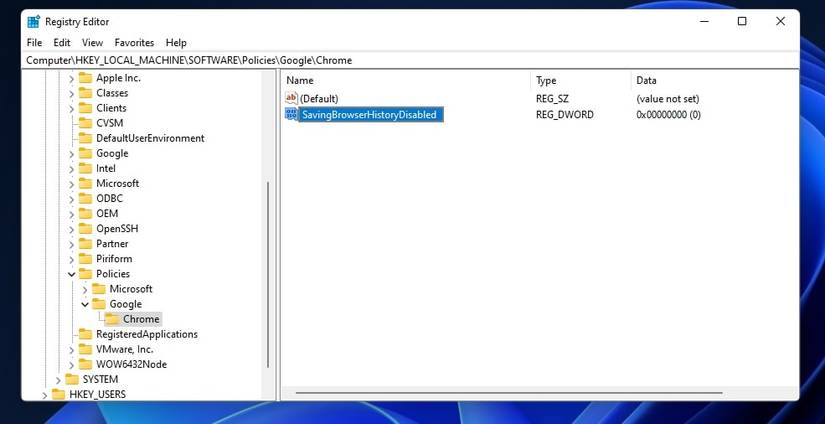
Task: Click the DefaultUserEnvironment folder icon
Action: 85,138
